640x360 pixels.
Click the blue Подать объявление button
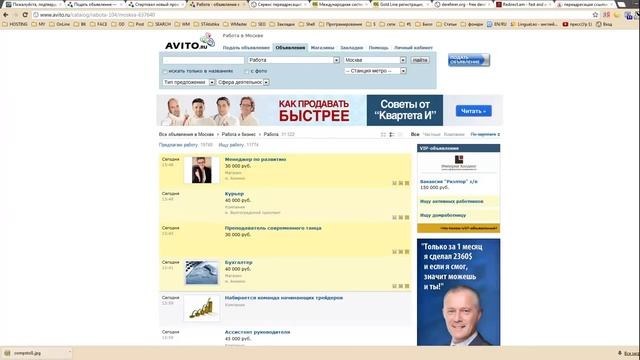469,60
